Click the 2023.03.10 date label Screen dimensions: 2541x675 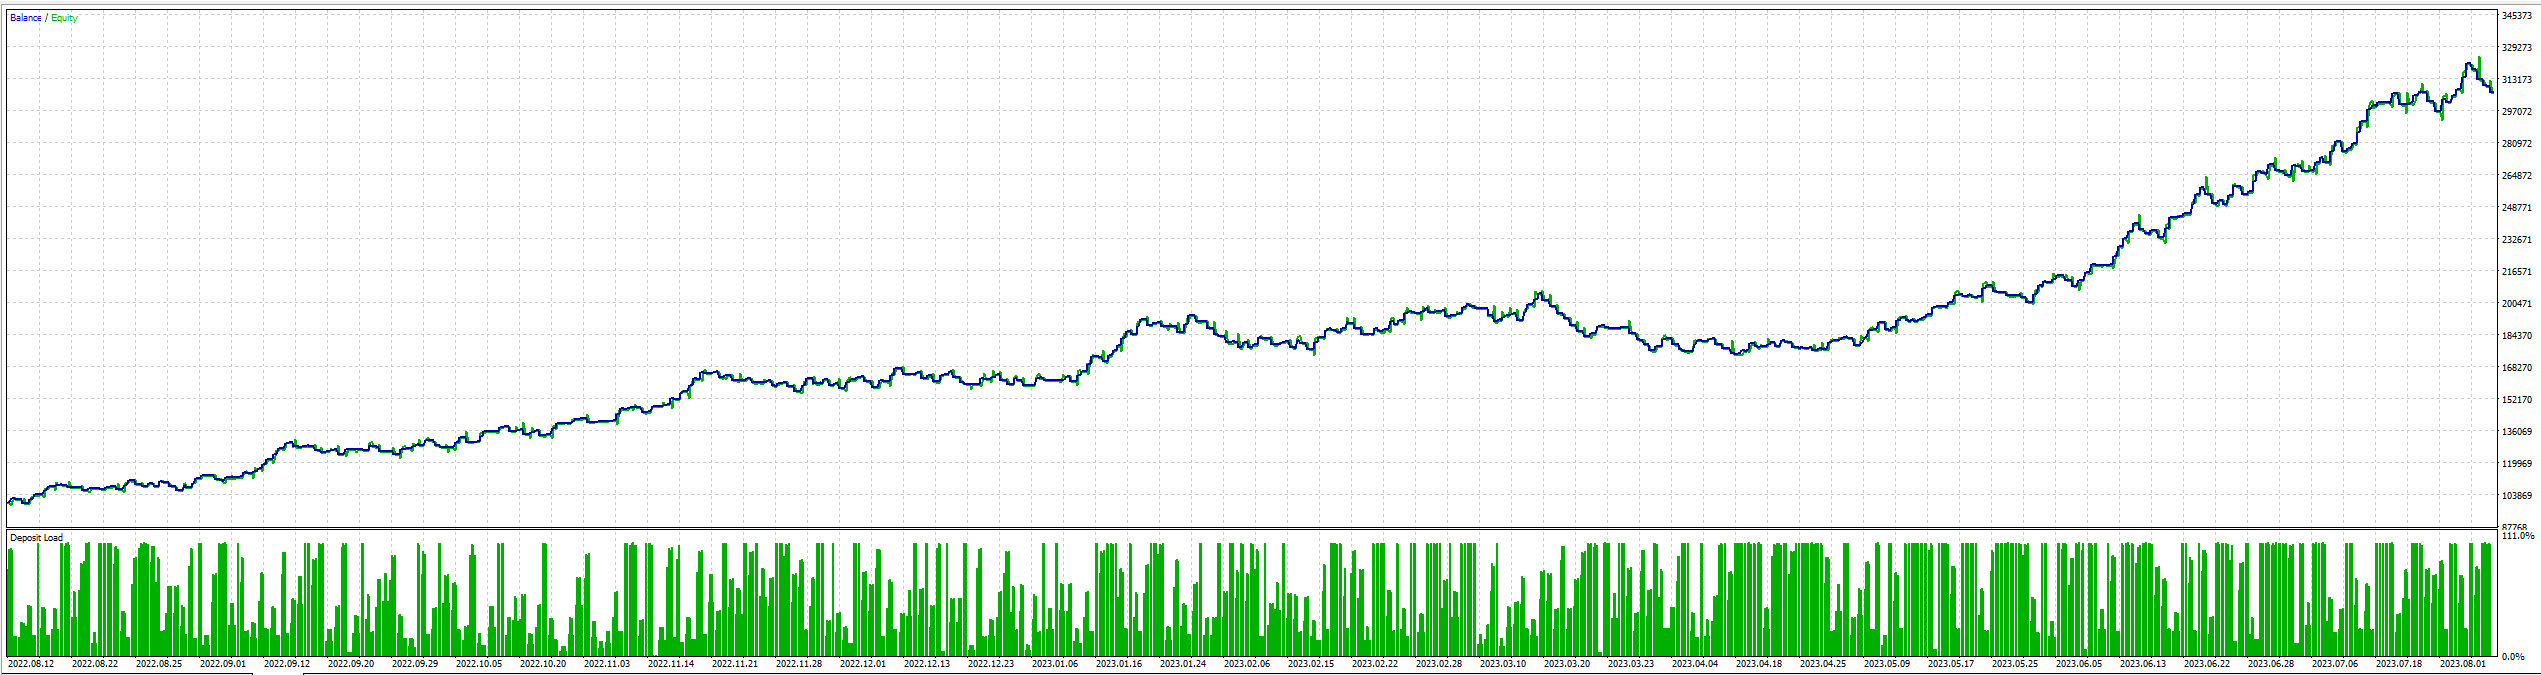pos(1503,664)
